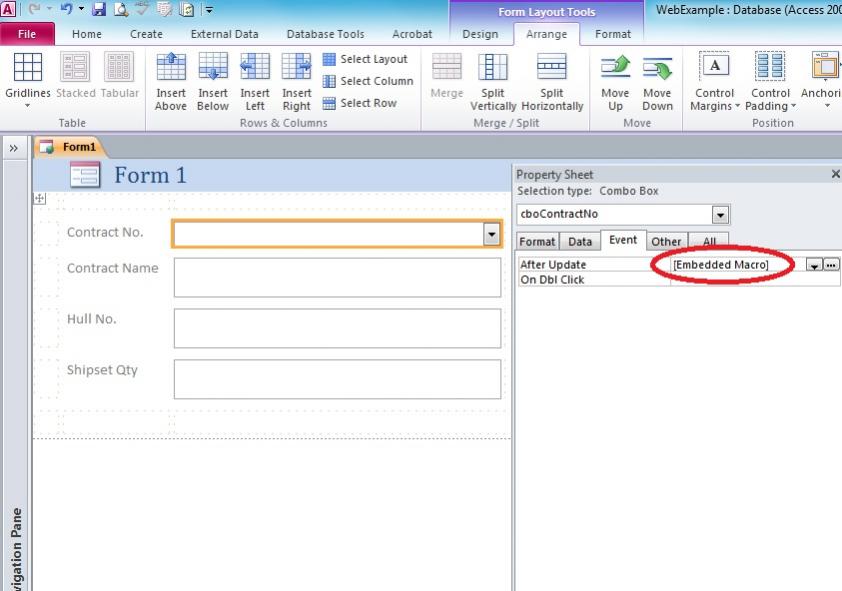Click the After Update property value

coord(738,265)
